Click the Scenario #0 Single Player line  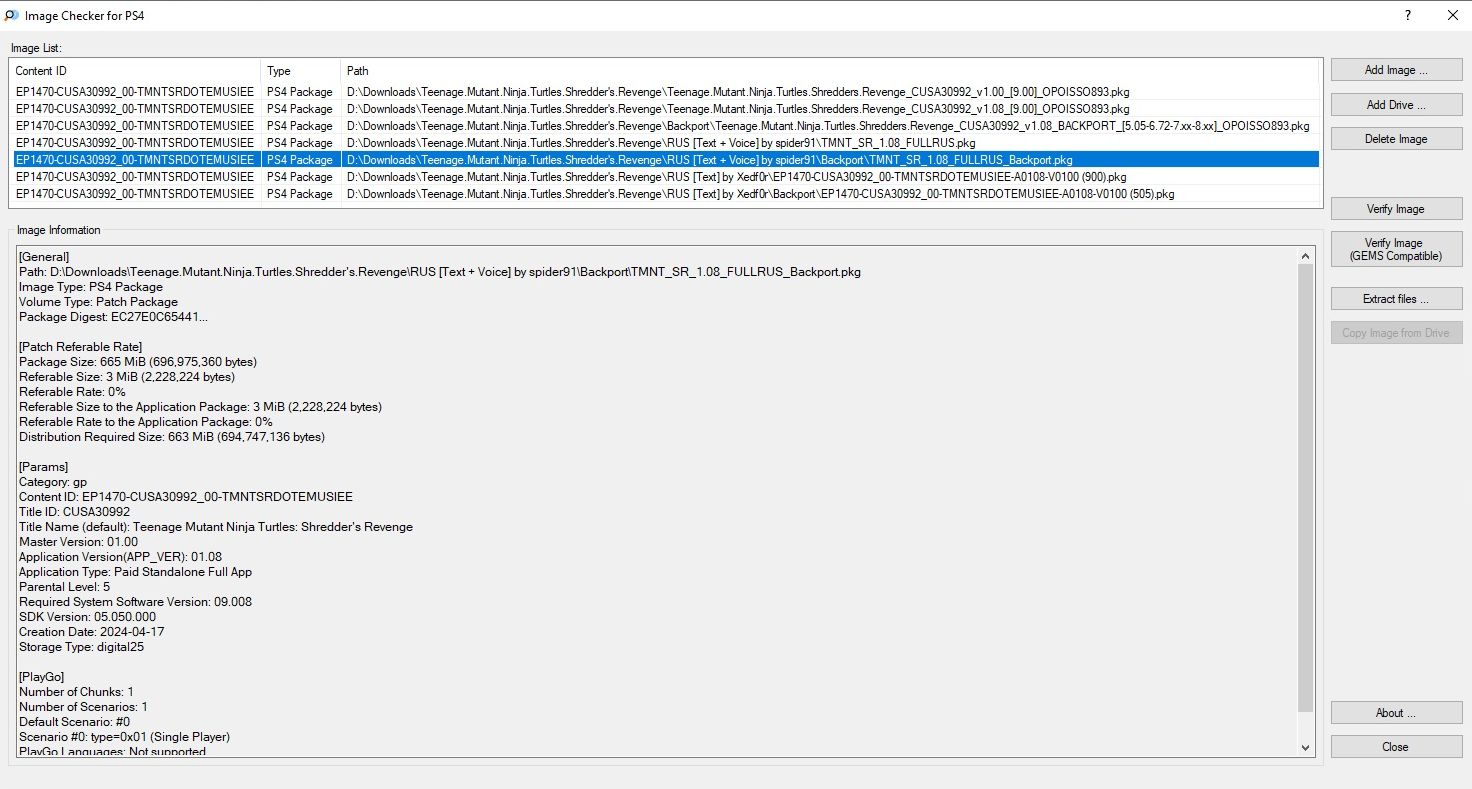125,737
